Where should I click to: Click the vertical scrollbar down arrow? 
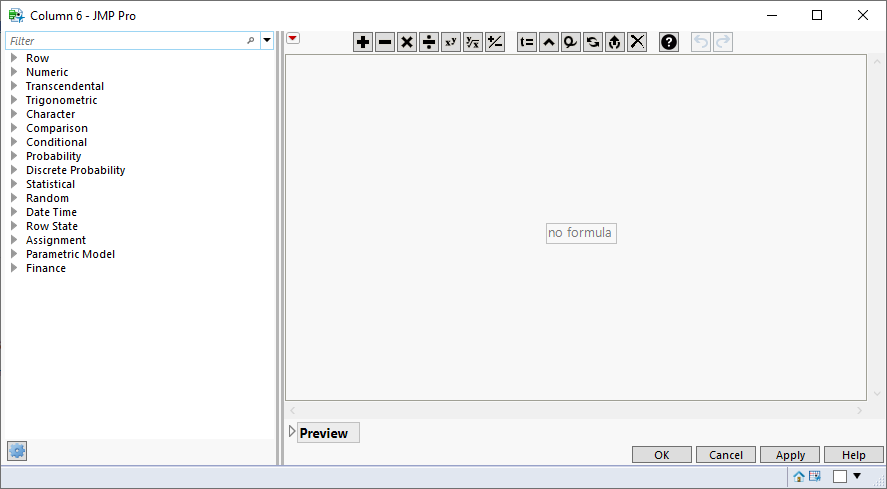click(877, 394)
